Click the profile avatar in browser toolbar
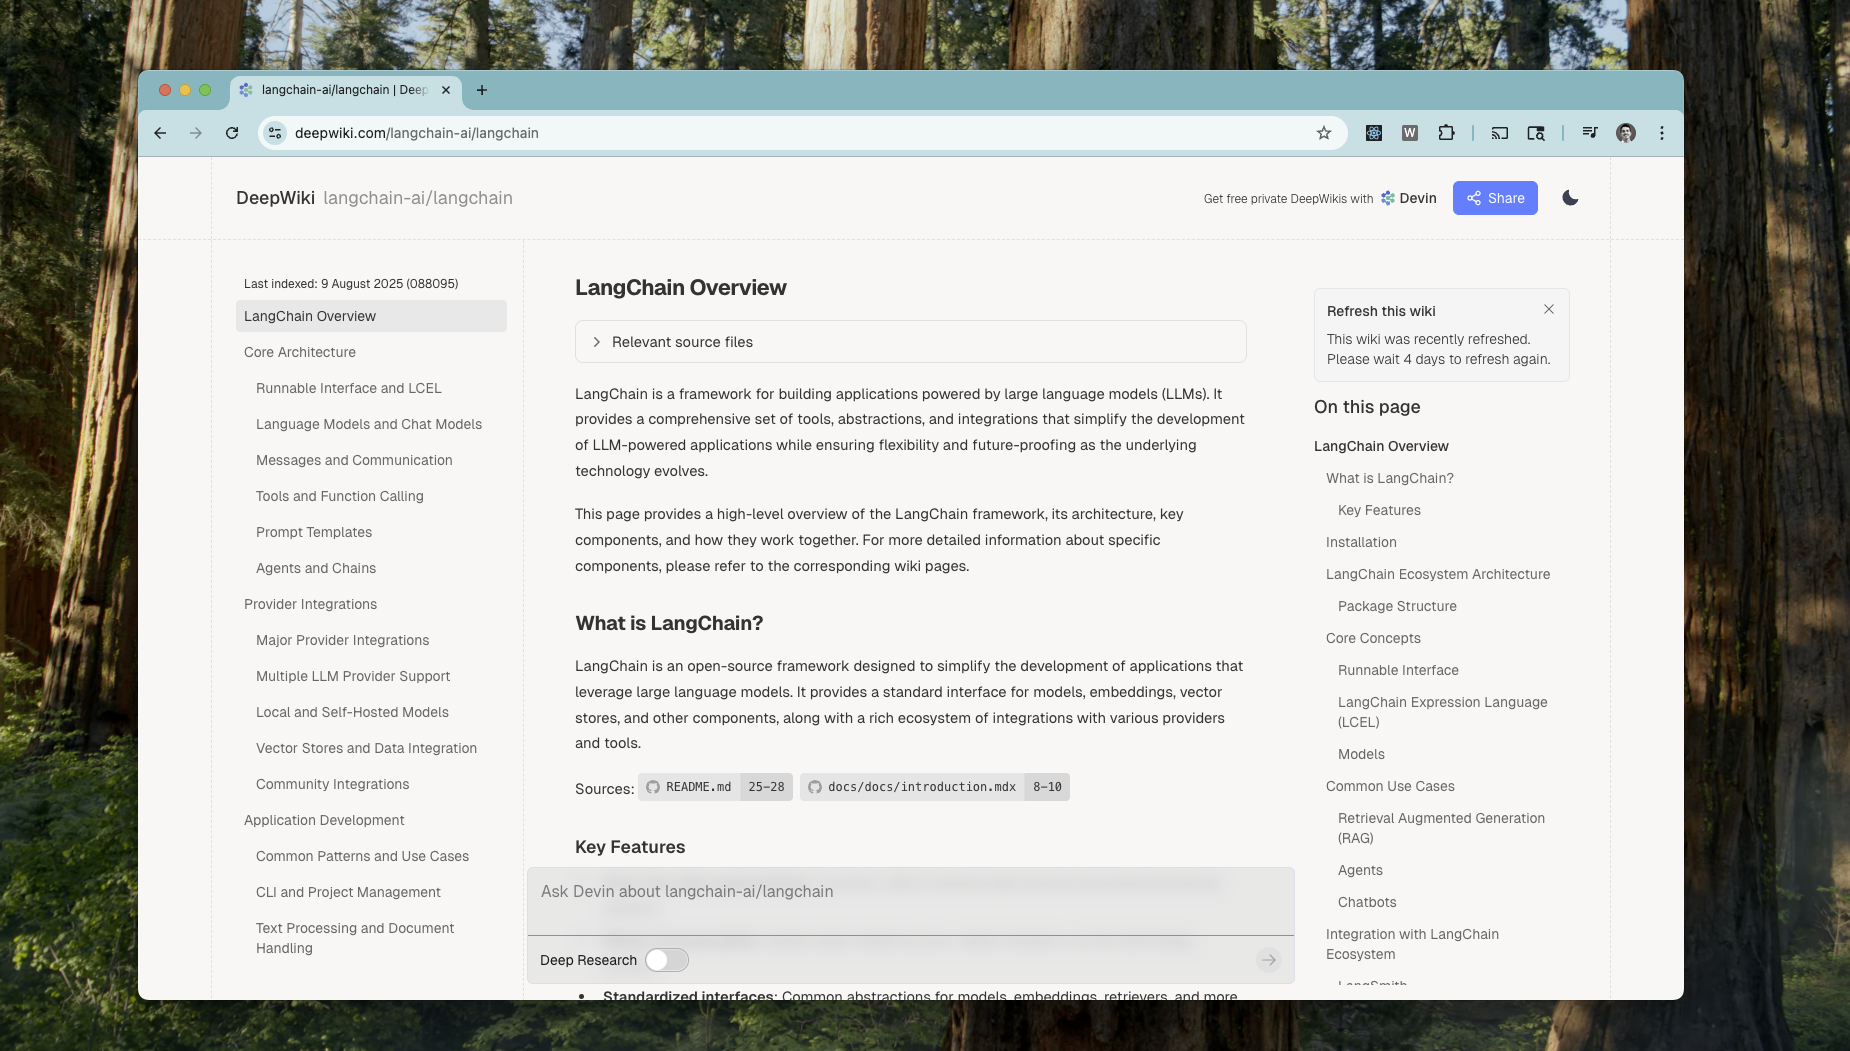Viewport: 1850px width, 1051px height. tap(1627, 132)
